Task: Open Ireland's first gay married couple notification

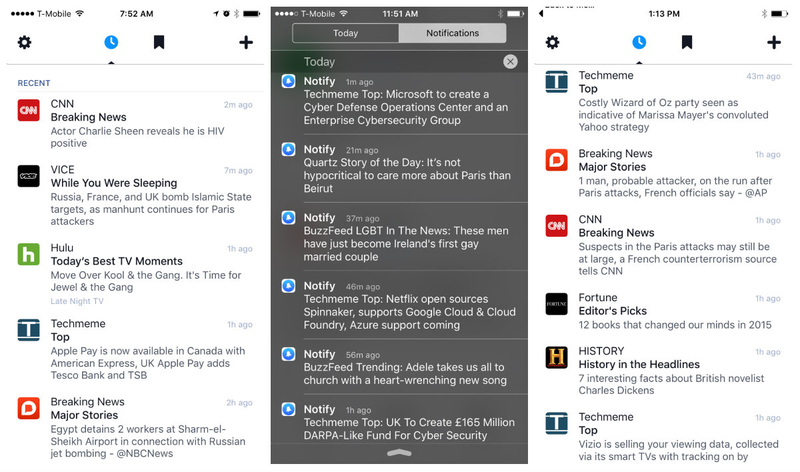Action: [x=406, y=244]
